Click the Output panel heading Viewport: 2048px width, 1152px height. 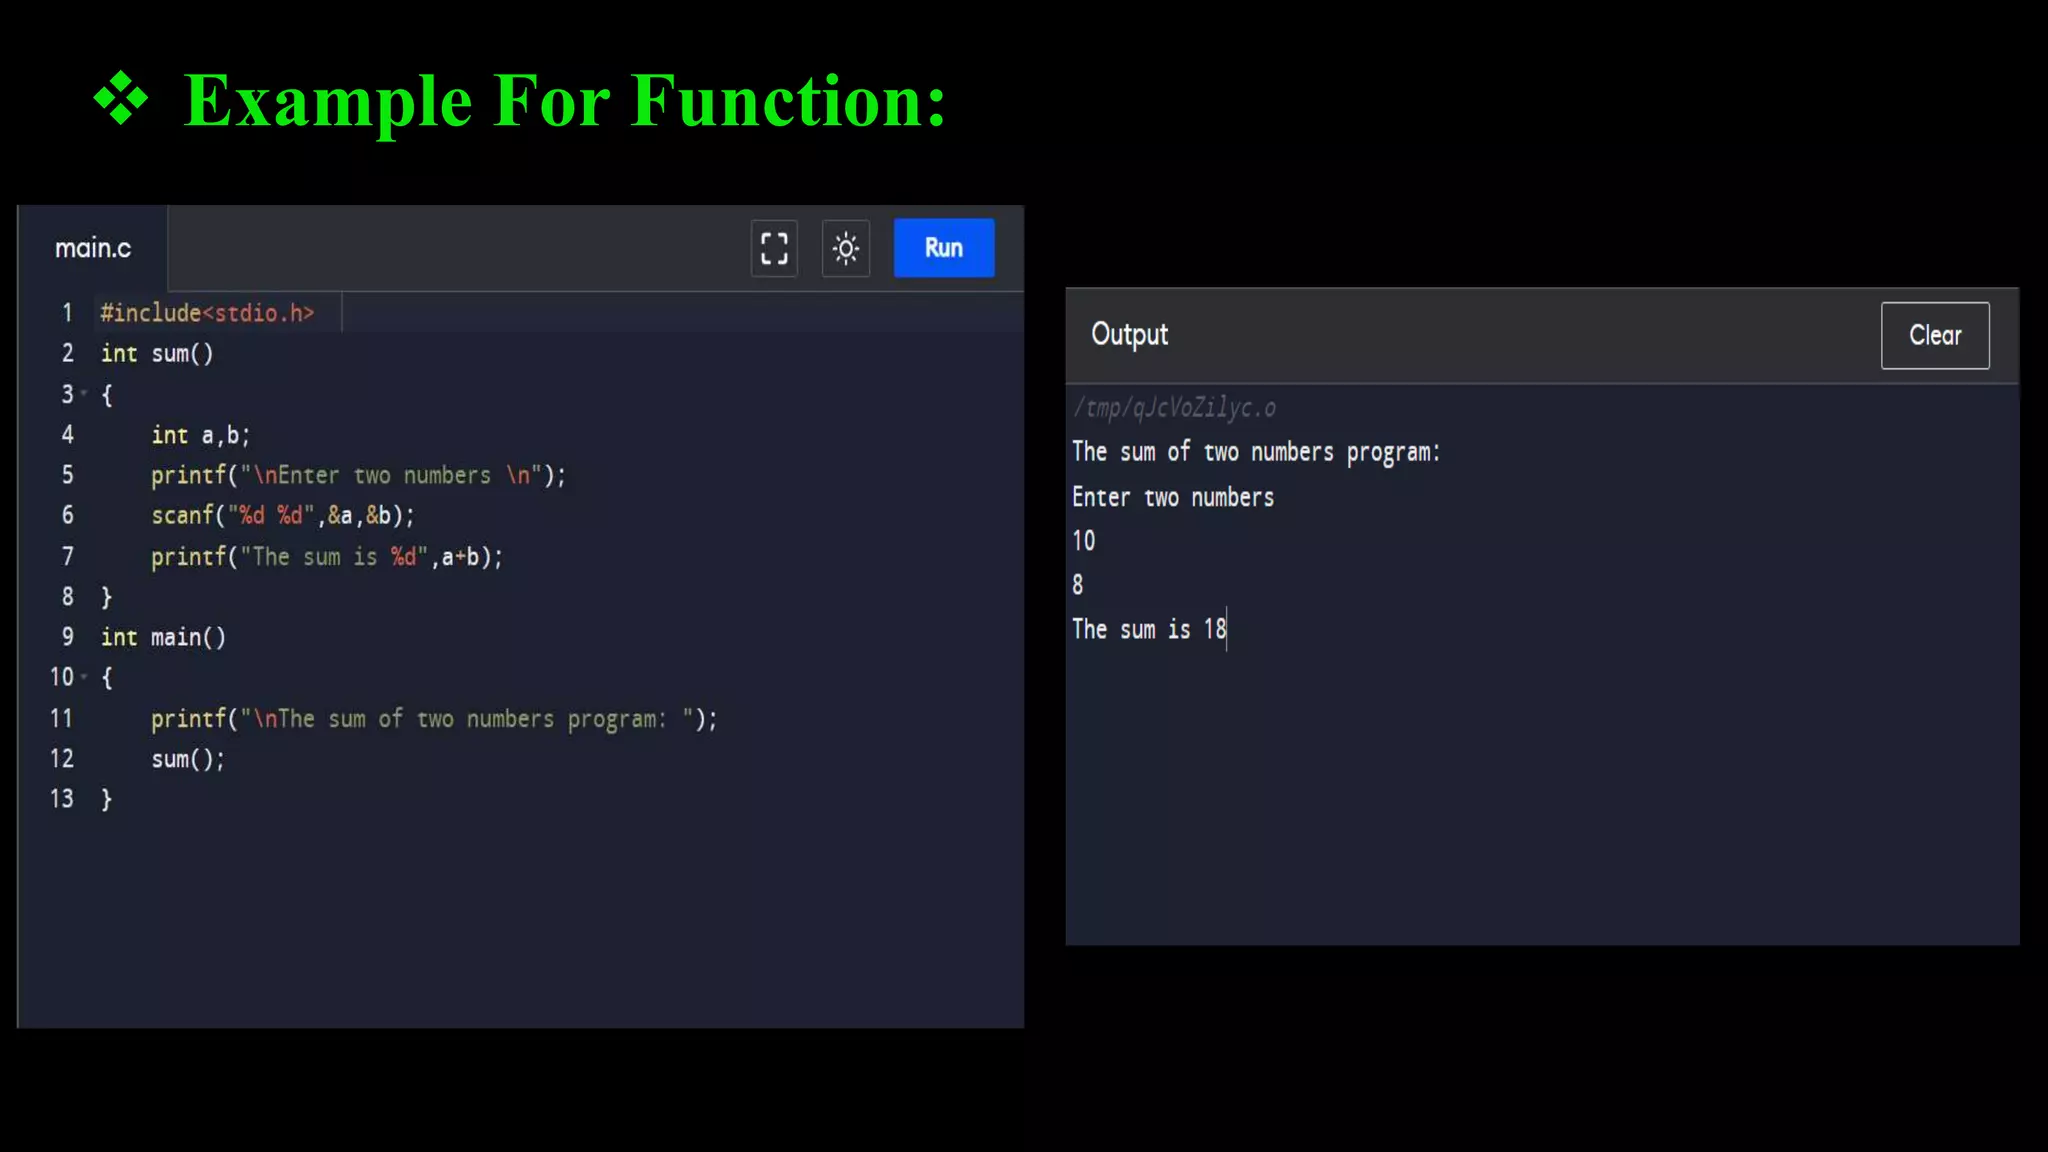[x=1129, y=335]
